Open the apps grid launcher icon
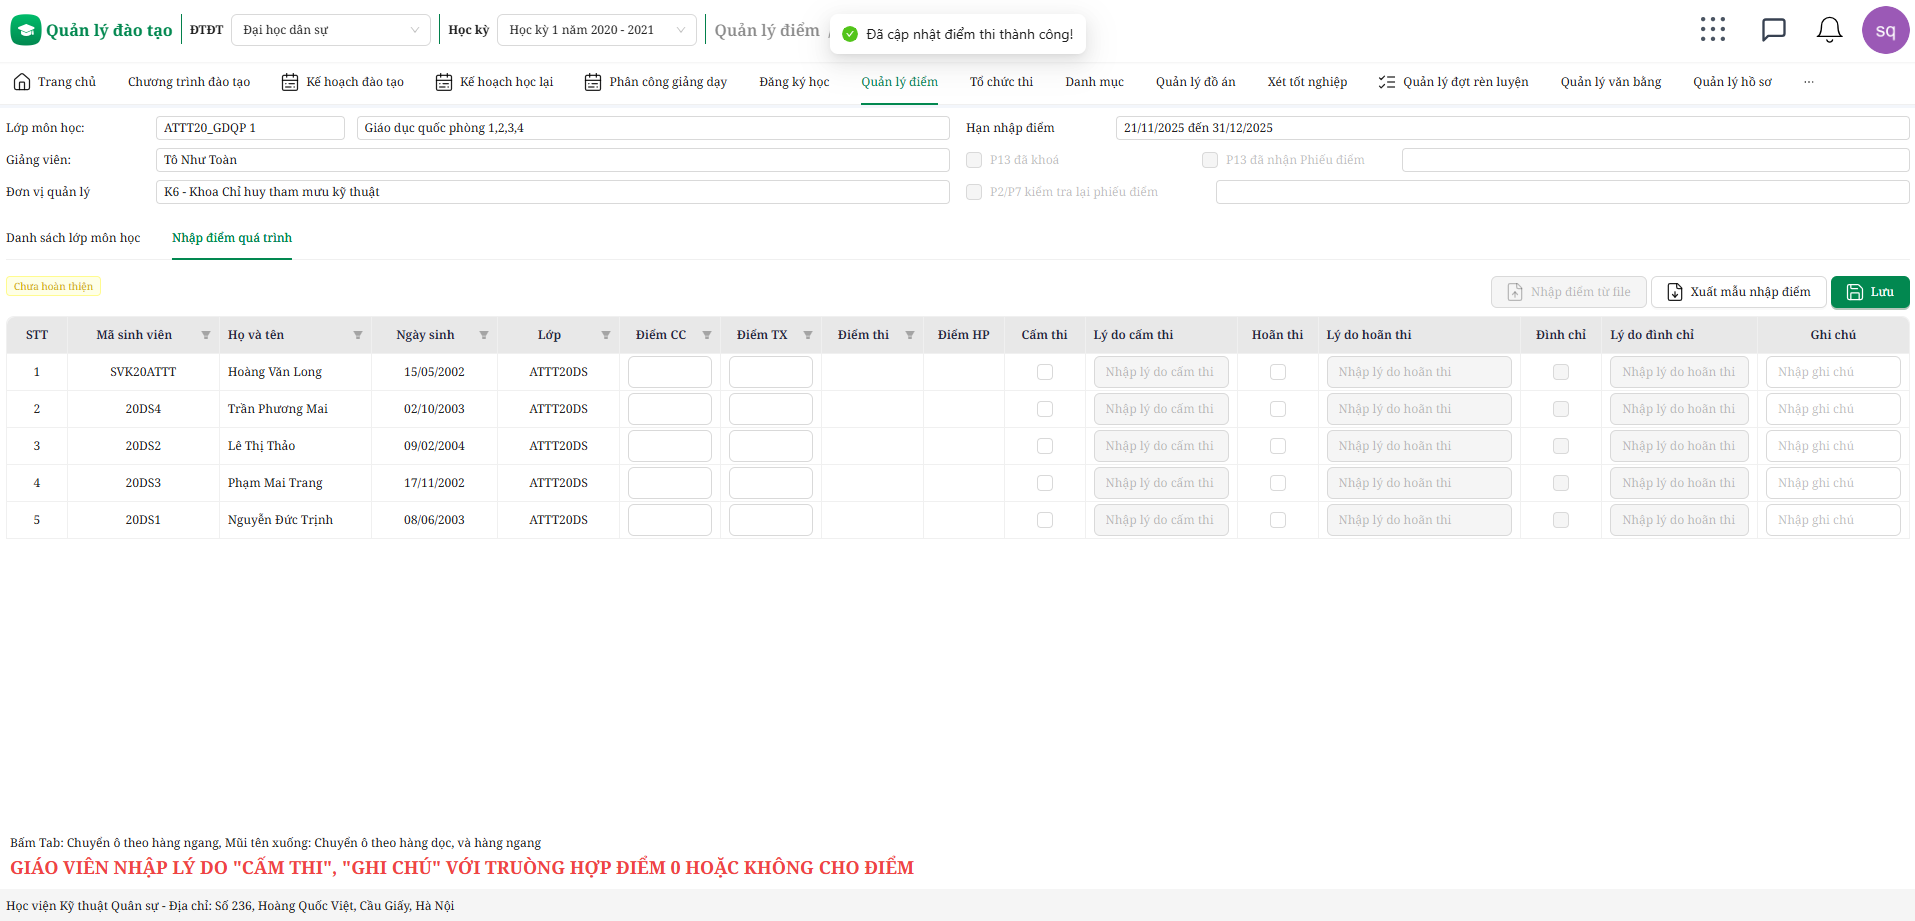1915x921 pixels. [1713, 30]
